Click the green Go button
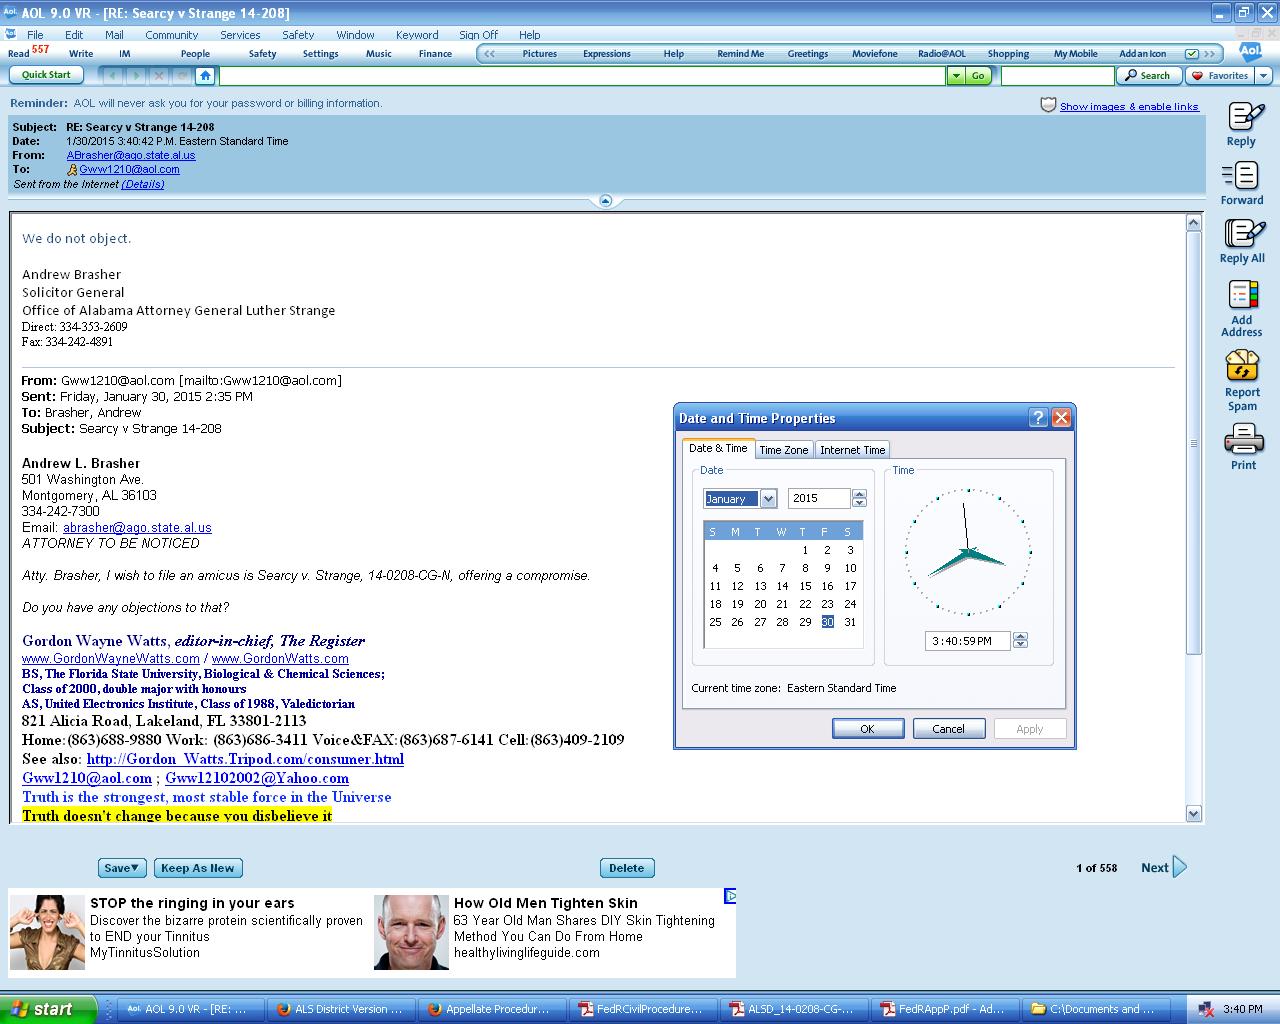This screenshot has height=1024, width=1280. tap(978, 75)
